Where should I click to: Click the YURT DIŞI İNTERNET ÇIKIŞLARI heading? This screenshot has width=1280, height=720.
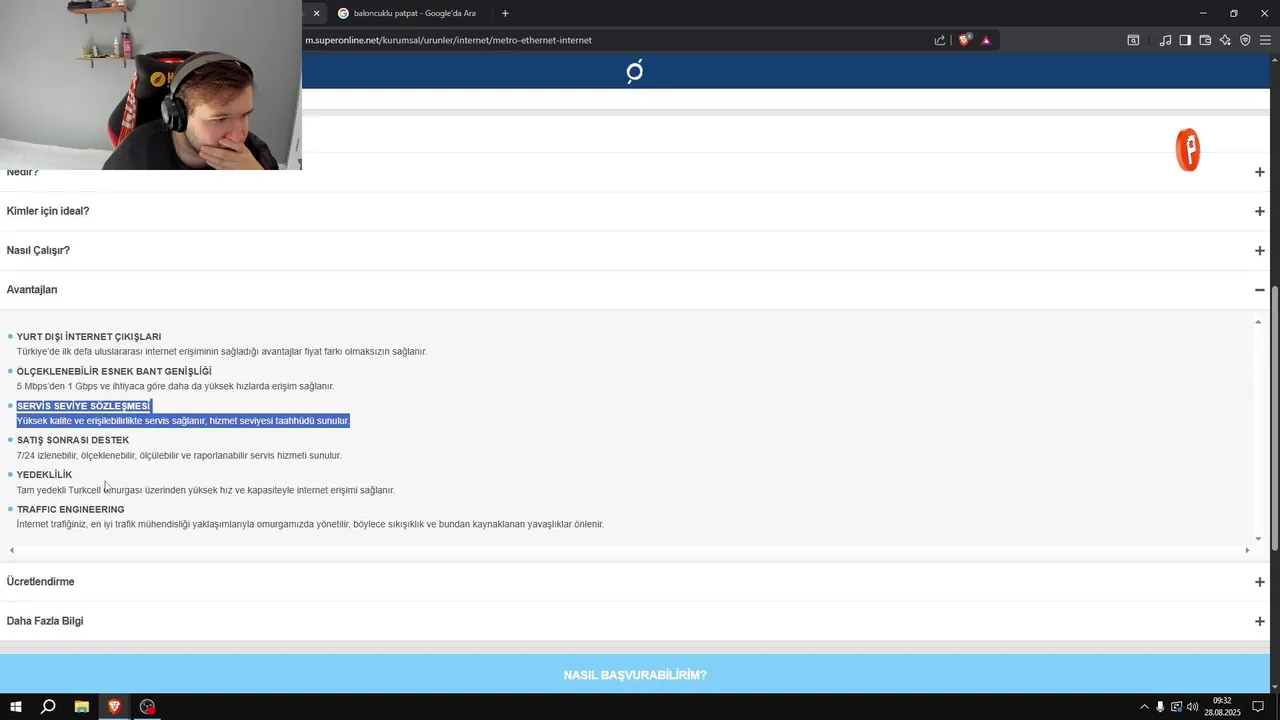pos(89,337)
